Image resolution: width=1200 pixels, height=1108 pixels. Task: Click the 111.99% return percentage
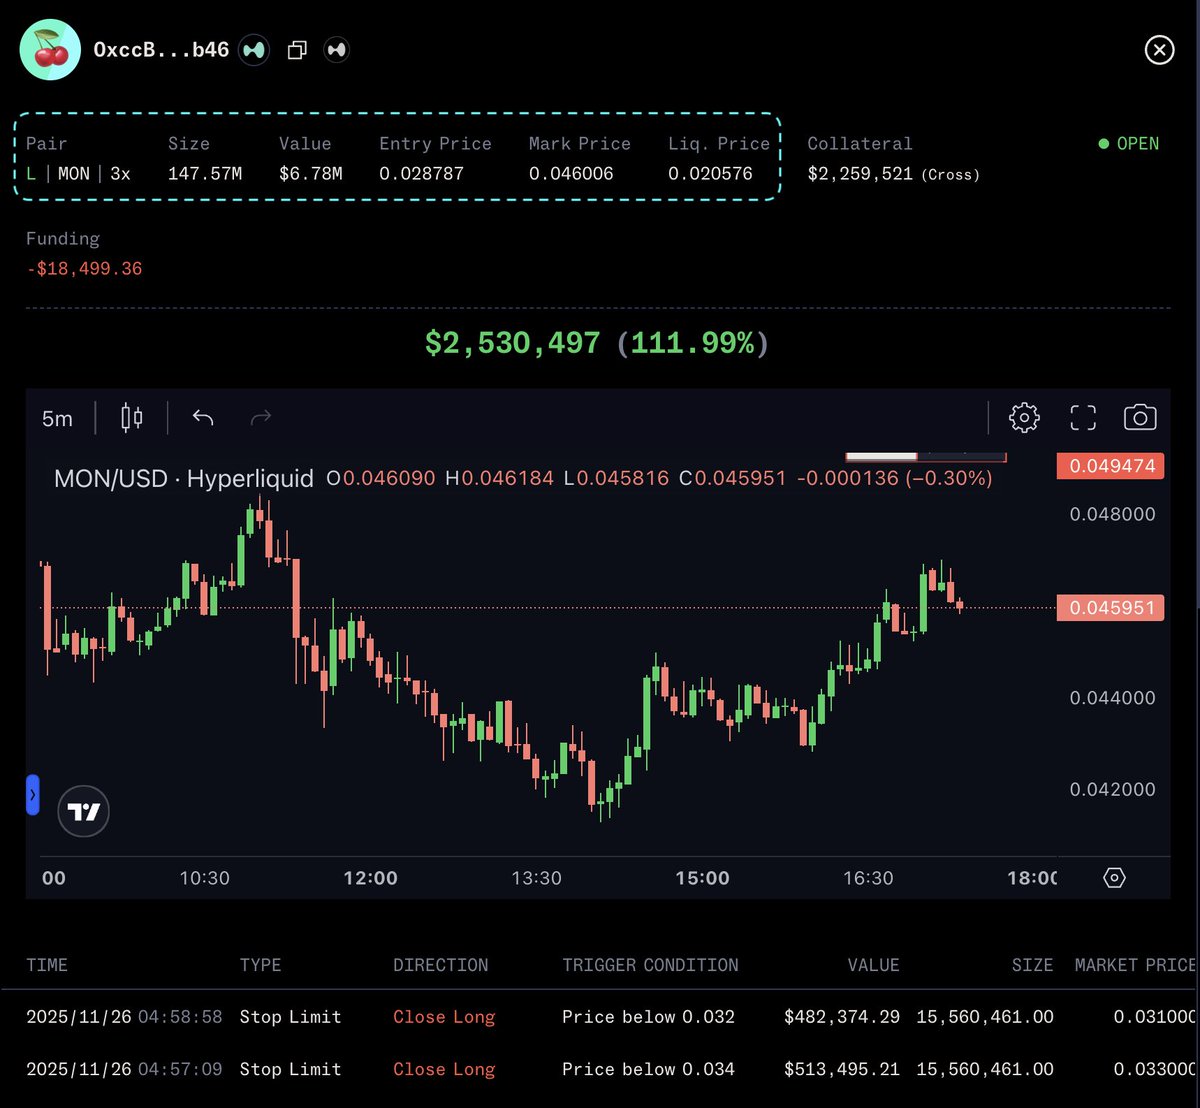pos(693,343)
